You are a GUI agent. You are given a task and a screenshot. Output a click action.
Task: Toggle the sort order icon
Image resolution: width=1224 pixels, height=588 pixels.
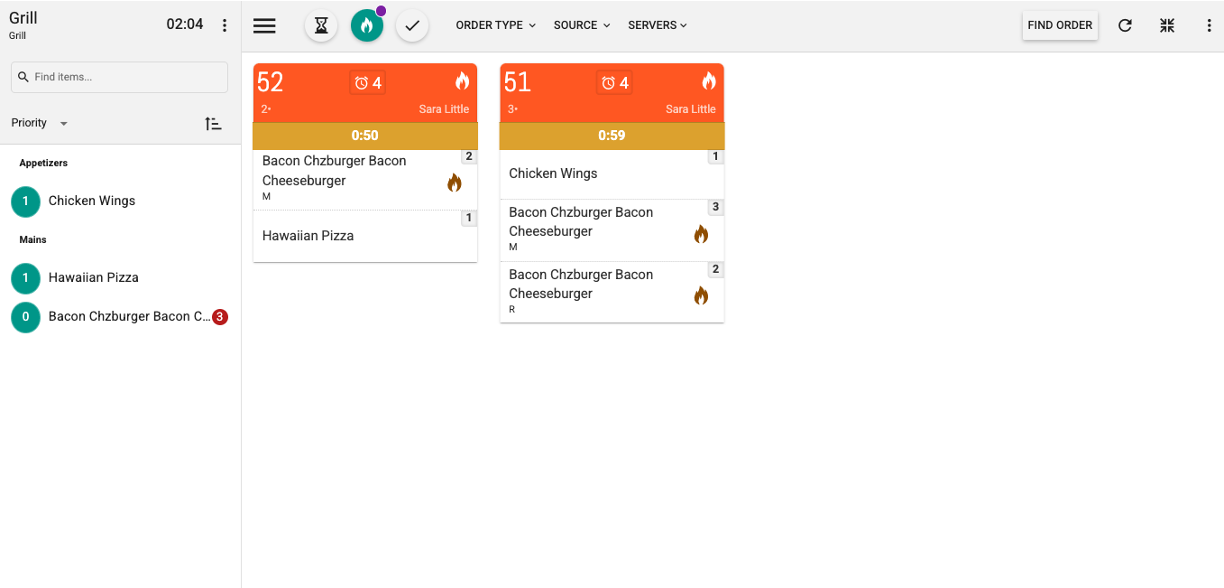pyautogui.click(x=213, y=123)
